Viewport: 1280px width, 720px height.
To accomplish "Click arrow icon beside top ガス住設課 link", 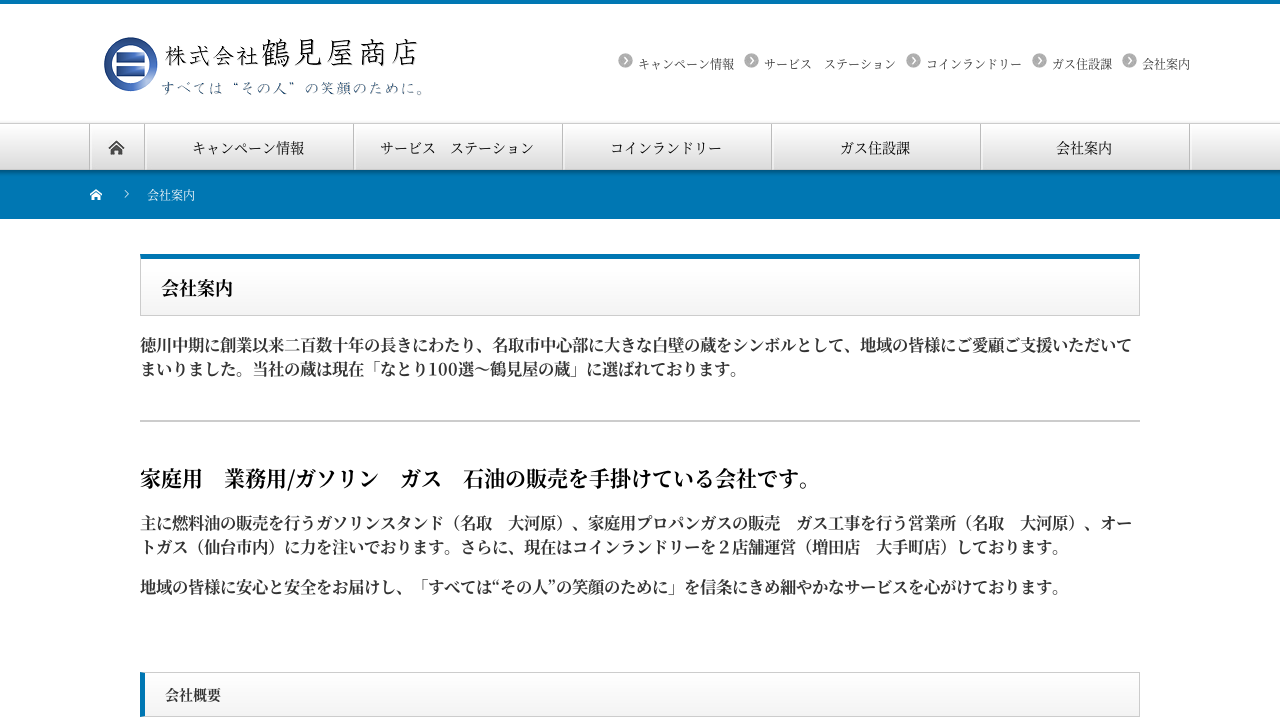I will 1039,61.
